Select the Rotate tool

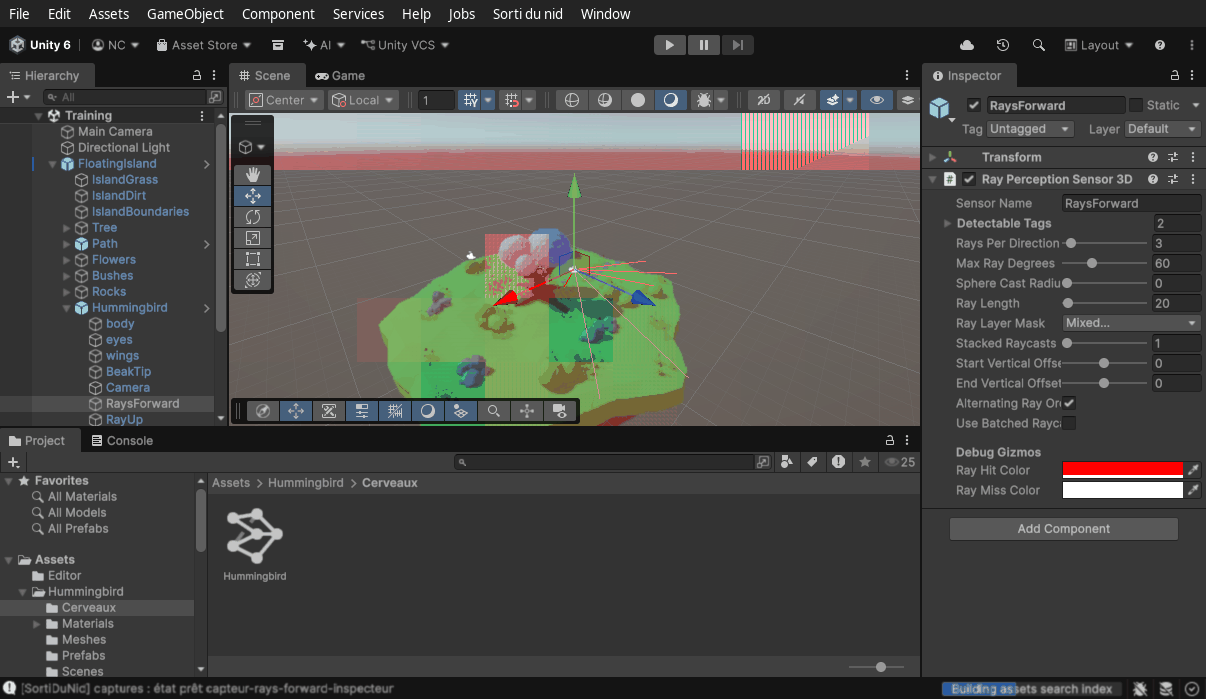point(252,217)
